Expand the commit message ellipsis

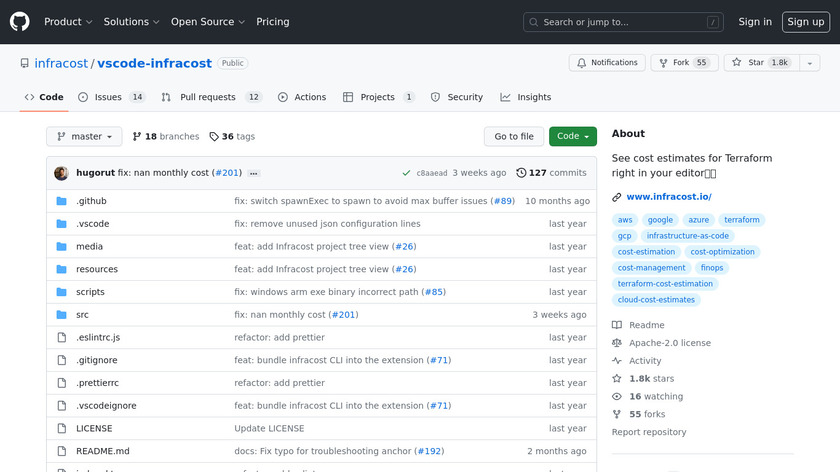(x=254, y=173)
